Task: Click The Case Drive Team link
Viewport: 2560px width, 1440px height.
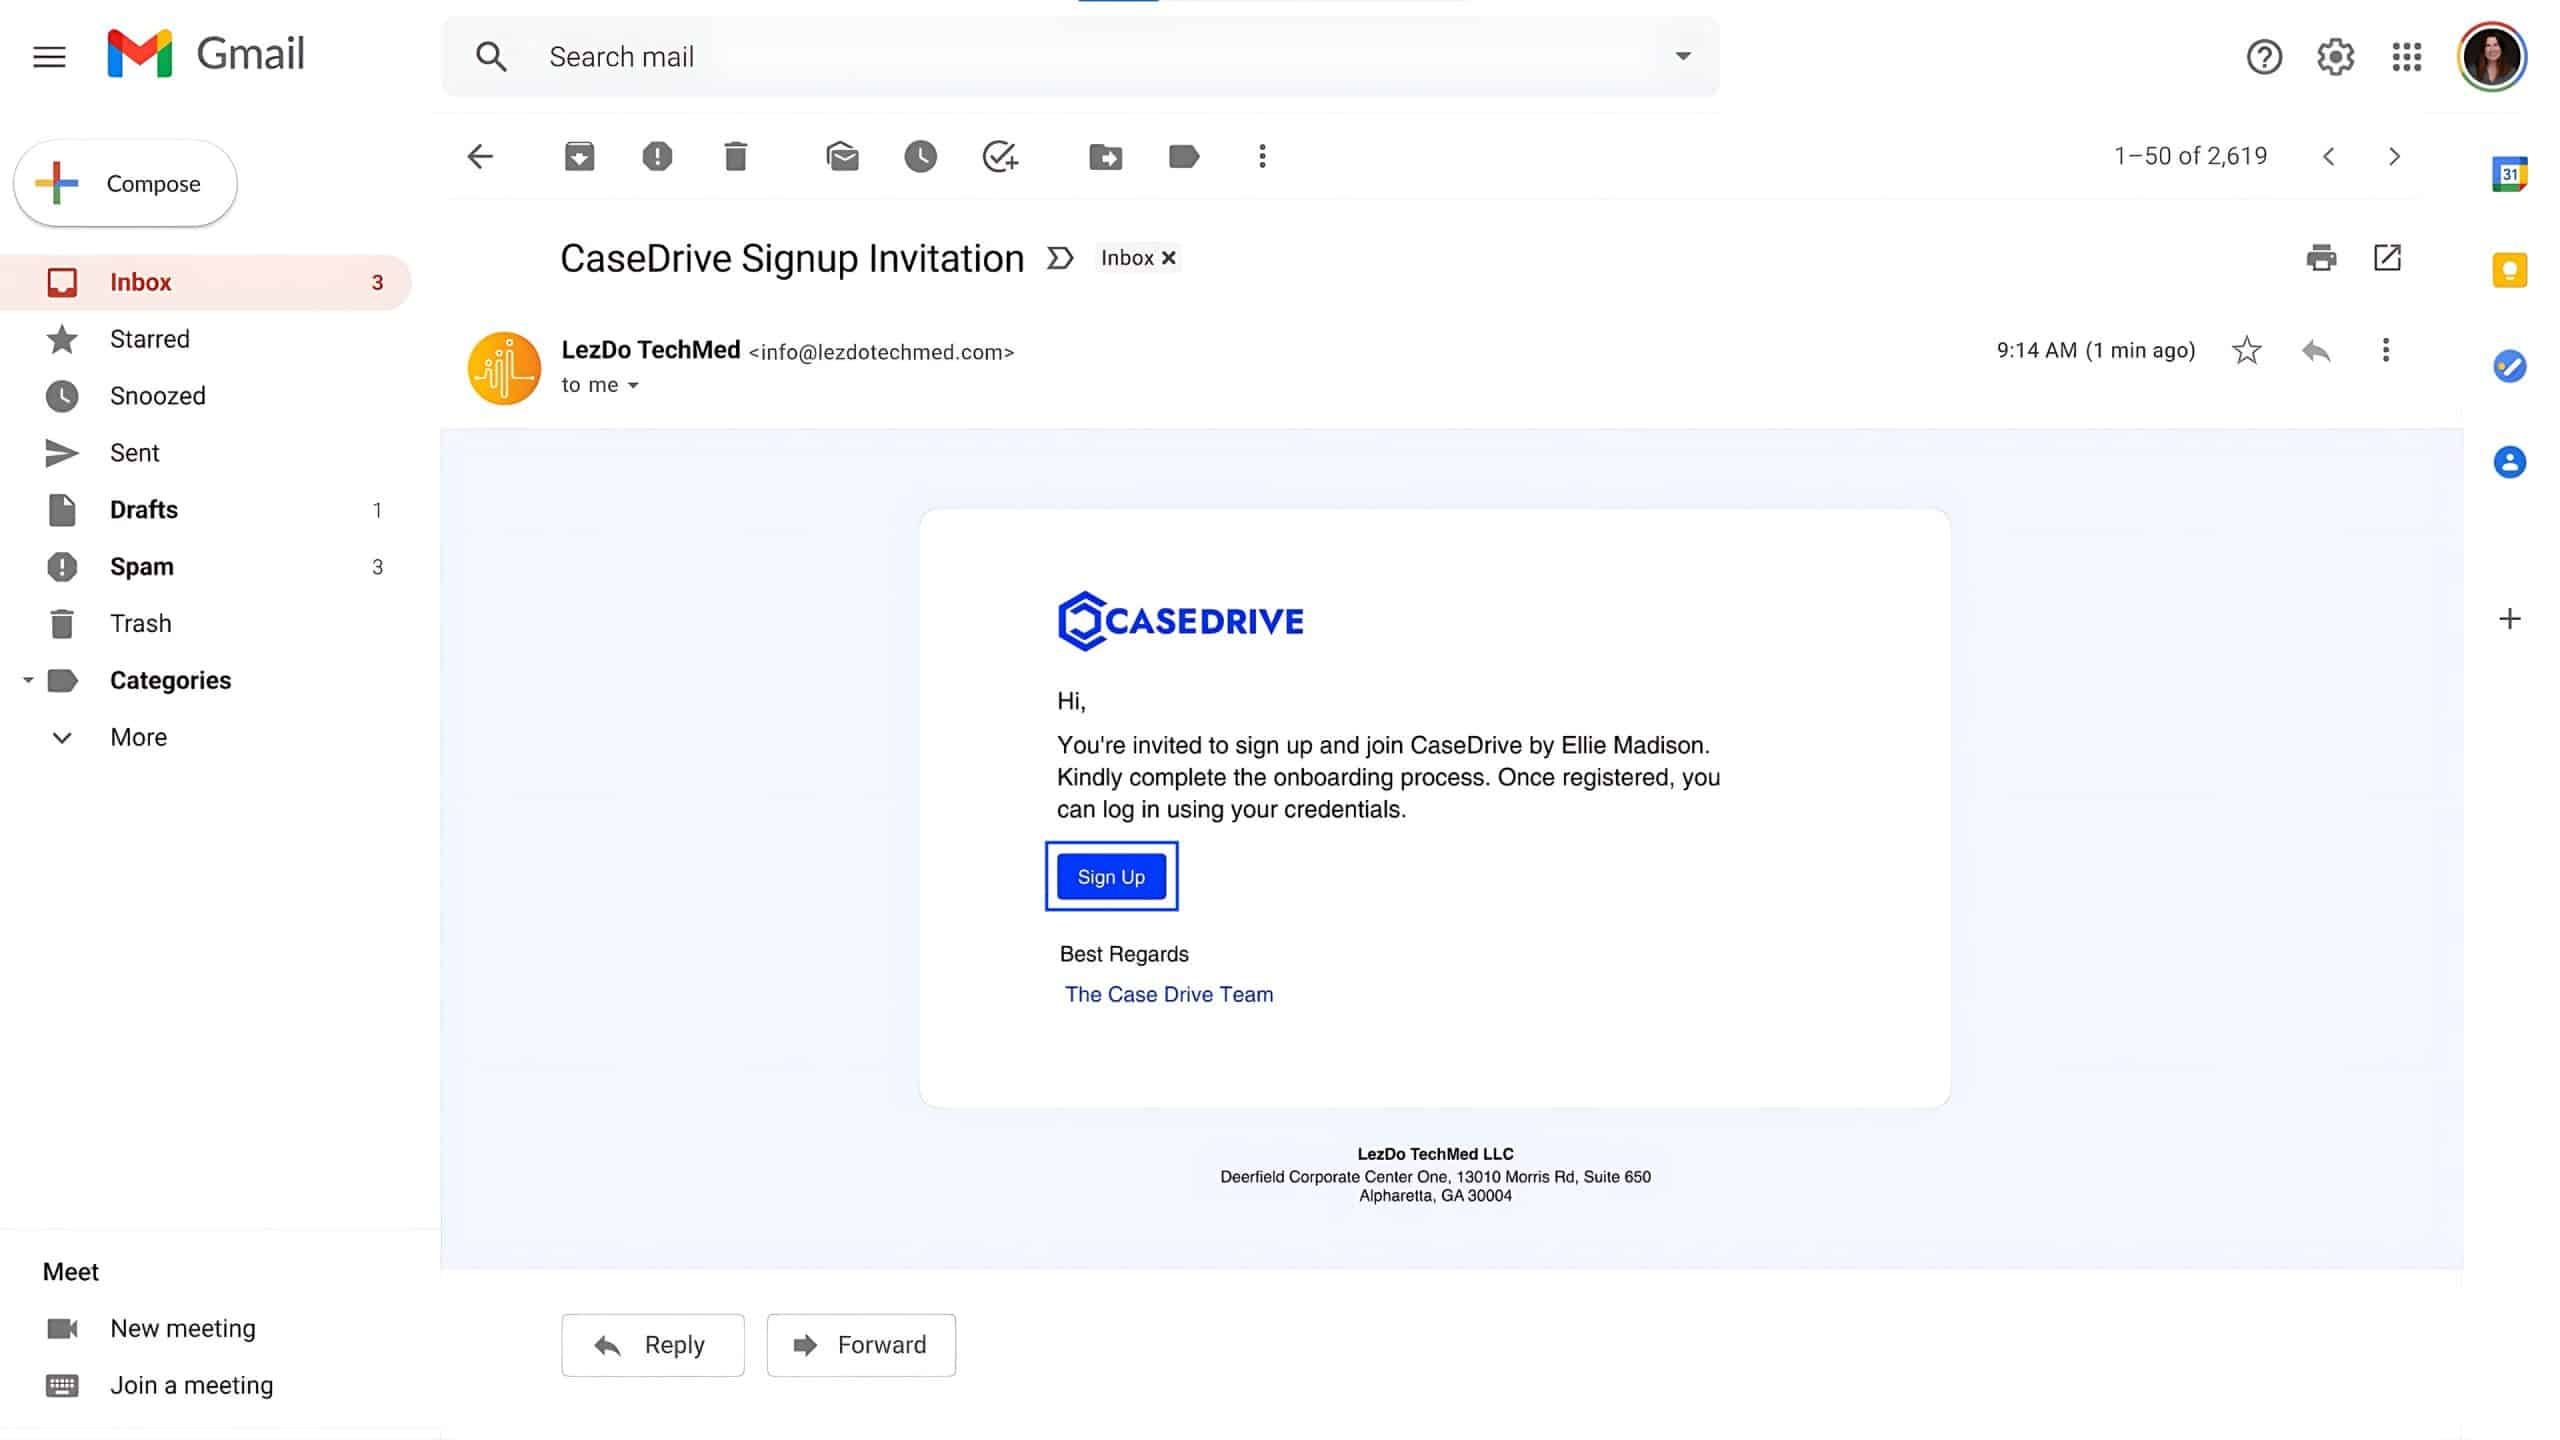Action: tap(1169, 994)
